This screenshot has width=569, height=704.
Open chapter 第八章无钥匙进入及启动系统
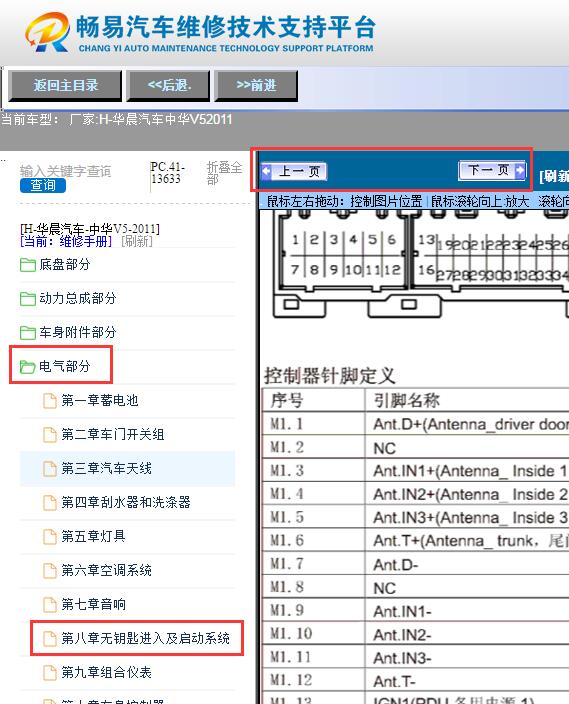coord(146,638)
